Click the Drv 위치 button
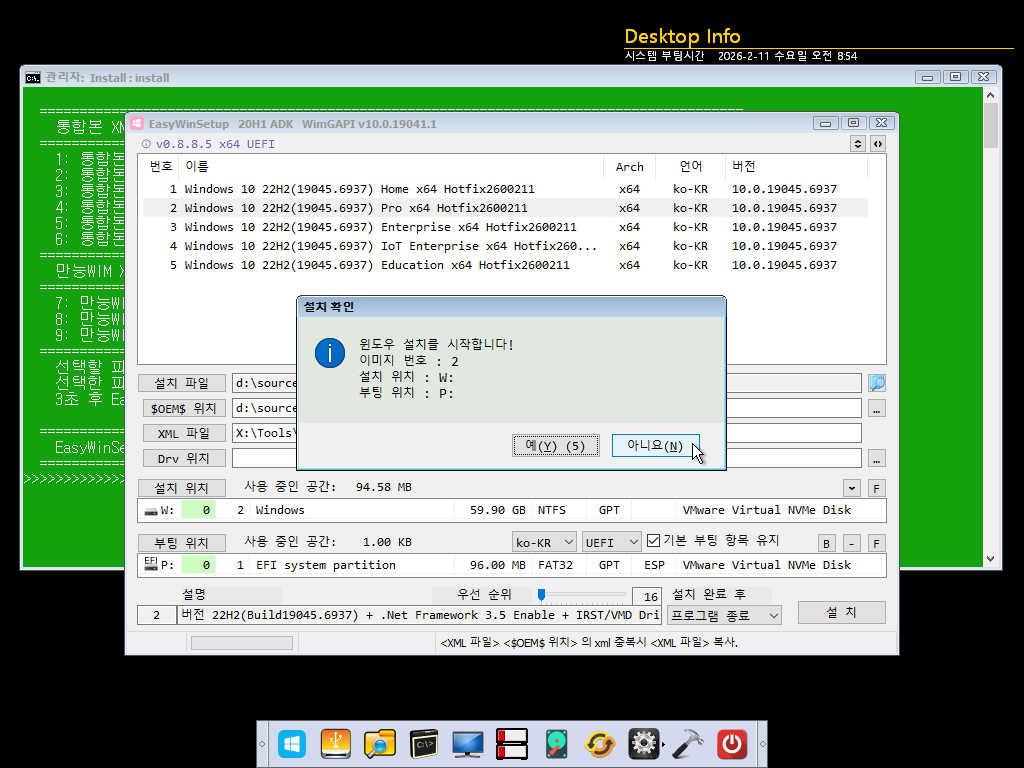The height and width of the screenshot is (768, 1024). 184,458
